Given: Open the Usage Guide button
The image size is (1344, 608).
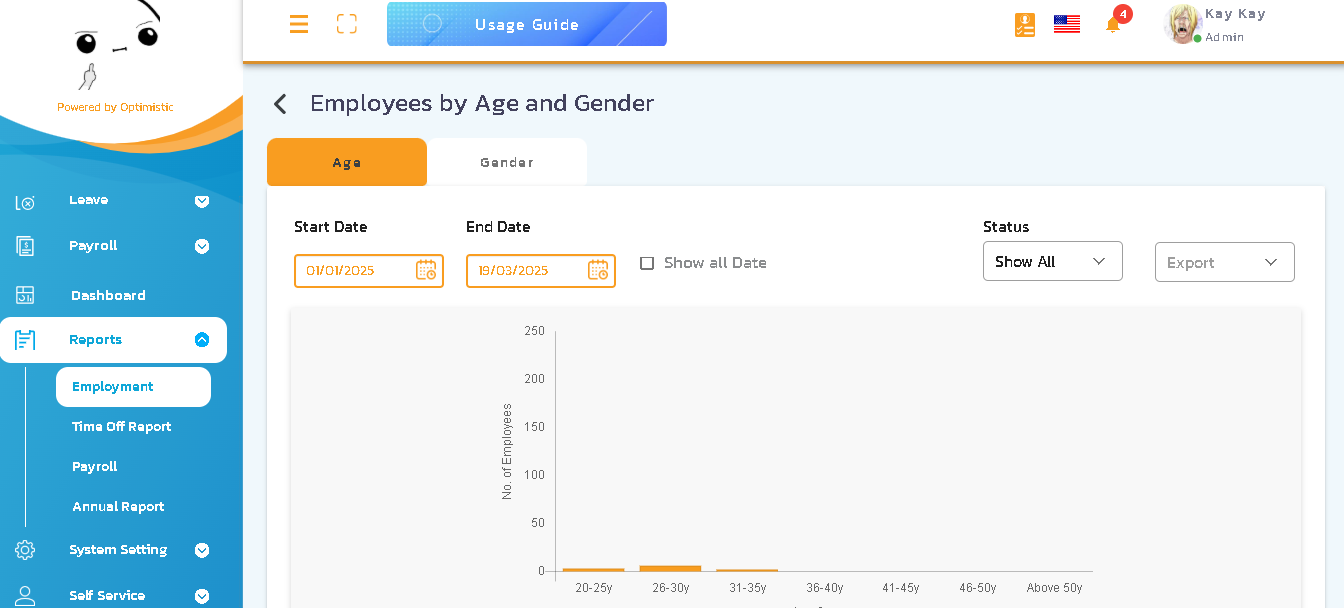Looking at the screenshot, I should pyautogui.click(x=526, y=25).
